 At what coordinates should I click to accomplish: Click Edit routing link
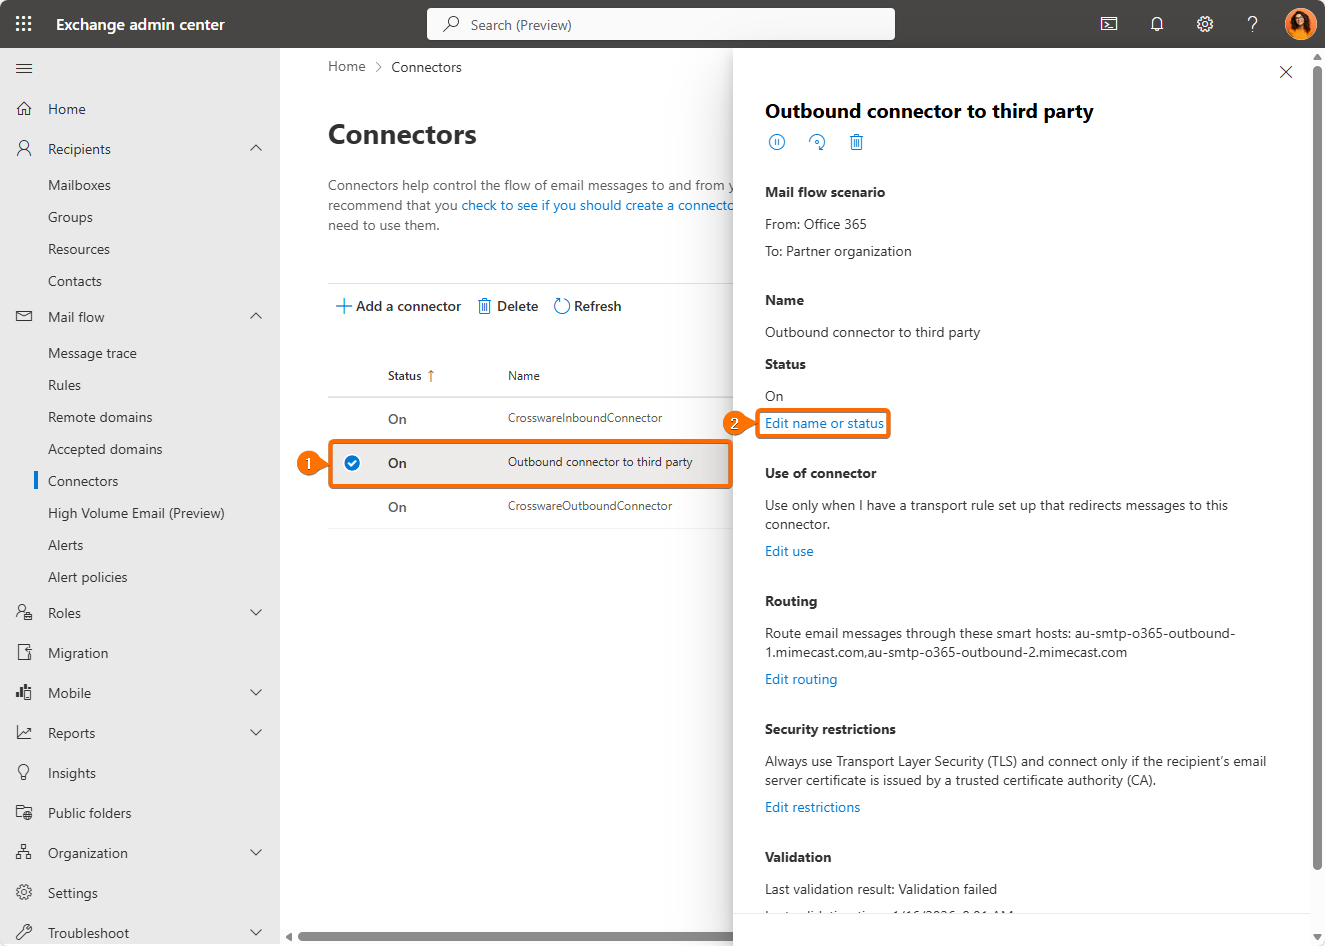point(801,680)
